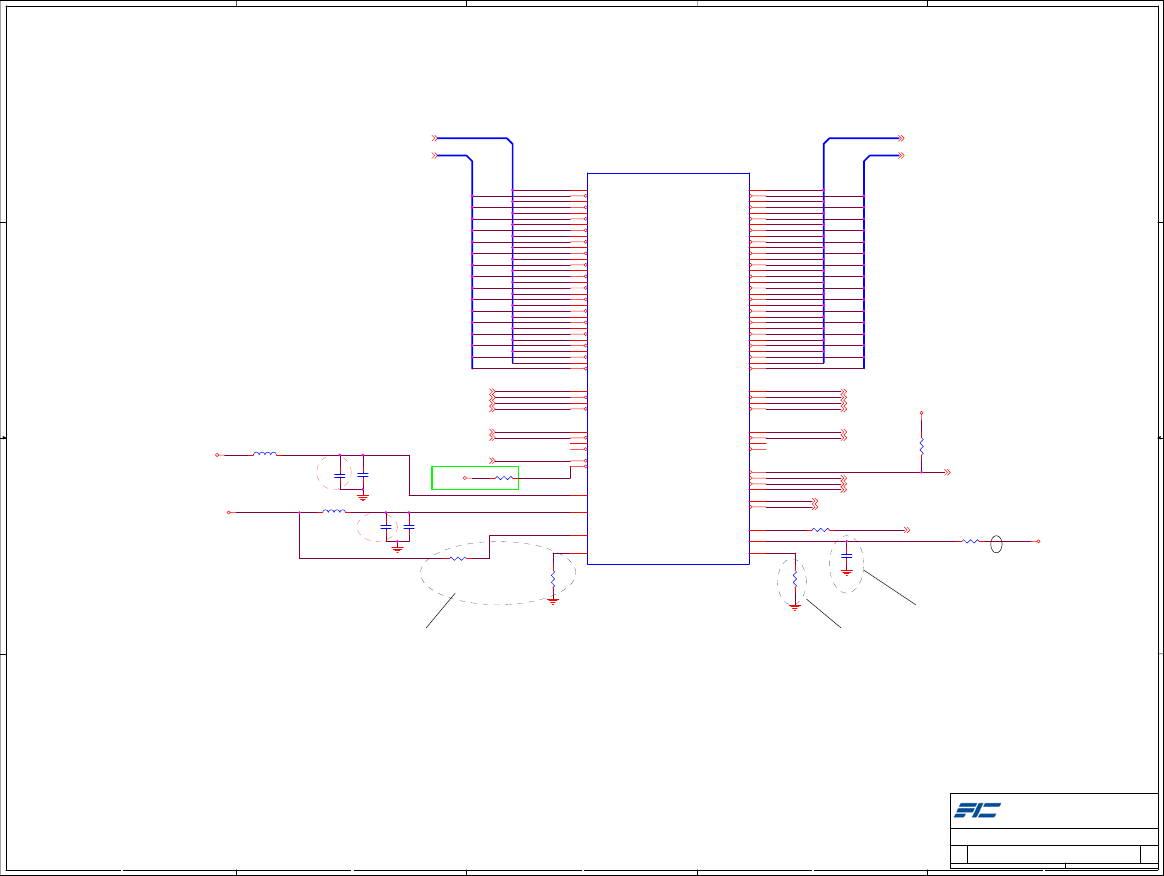Click the FIC logo in title block
Screen dimensions: 1164x876
click(x=977, y=810)
